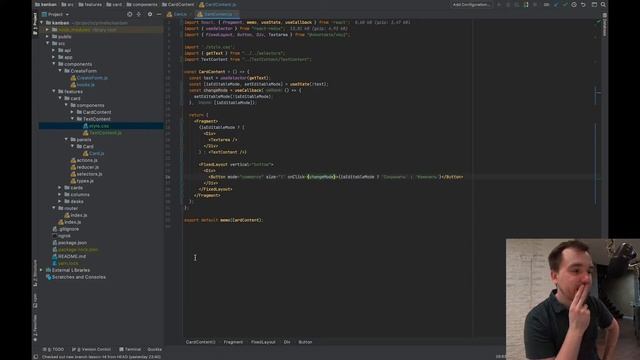Select CreateForm.js file in tree
The width and height of the screenshot is (640, 360).
89,78
